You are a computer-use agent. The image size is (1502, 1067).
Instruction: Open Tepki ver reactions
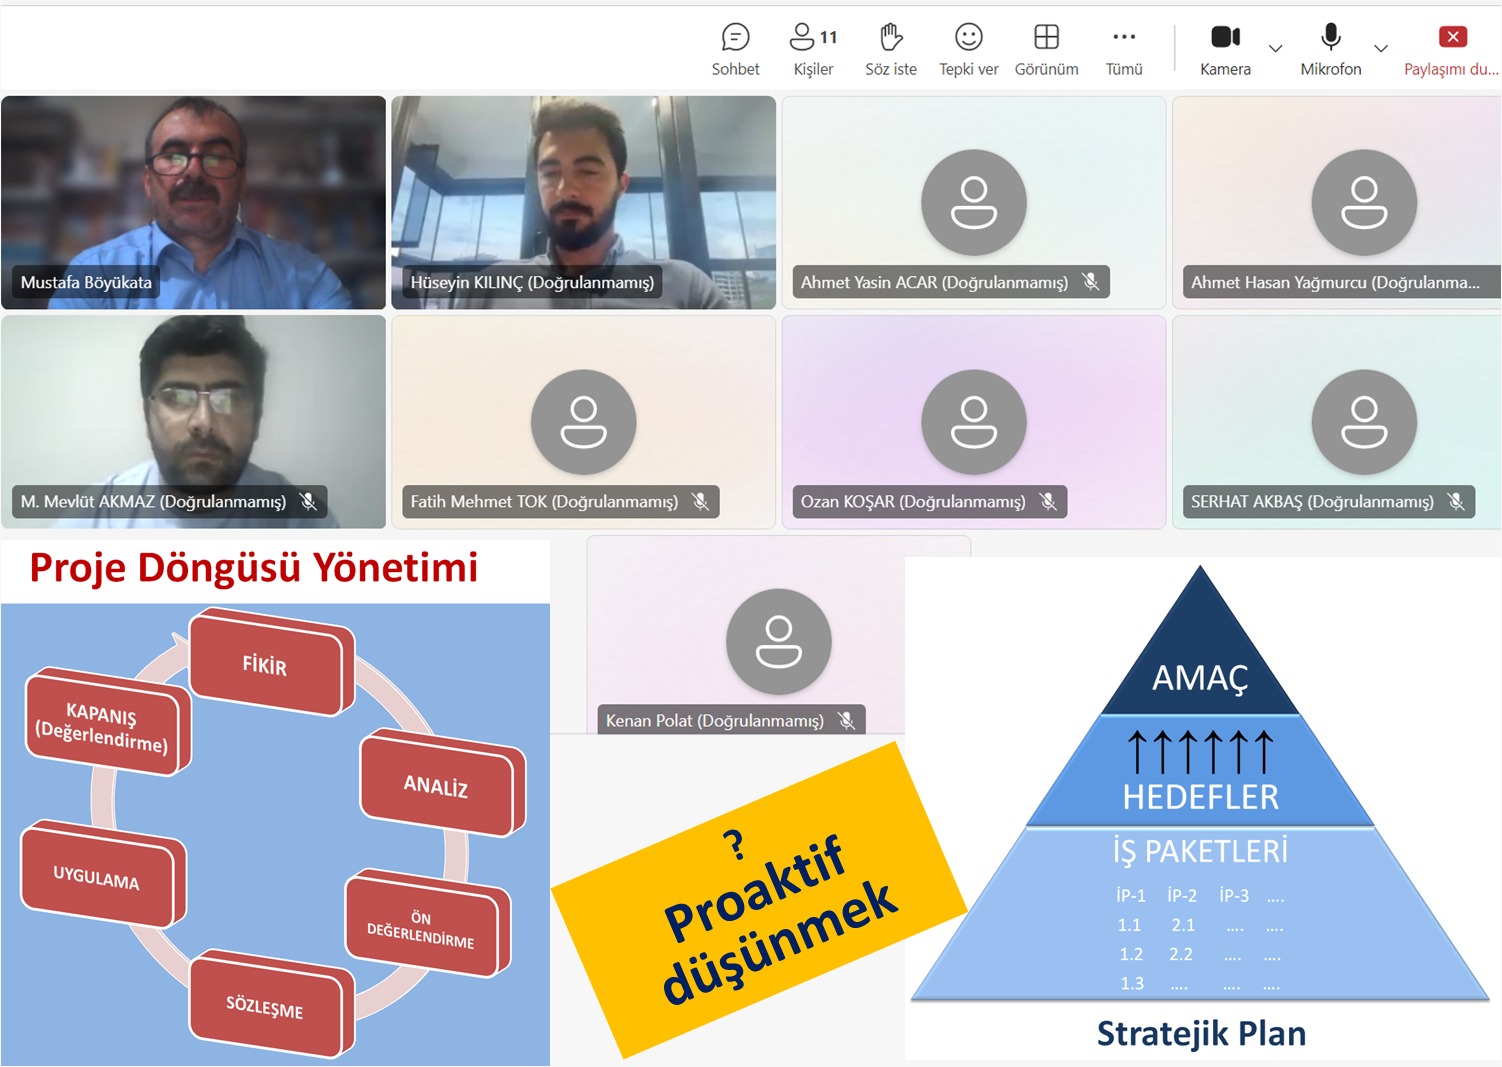(x=968, y=49)
